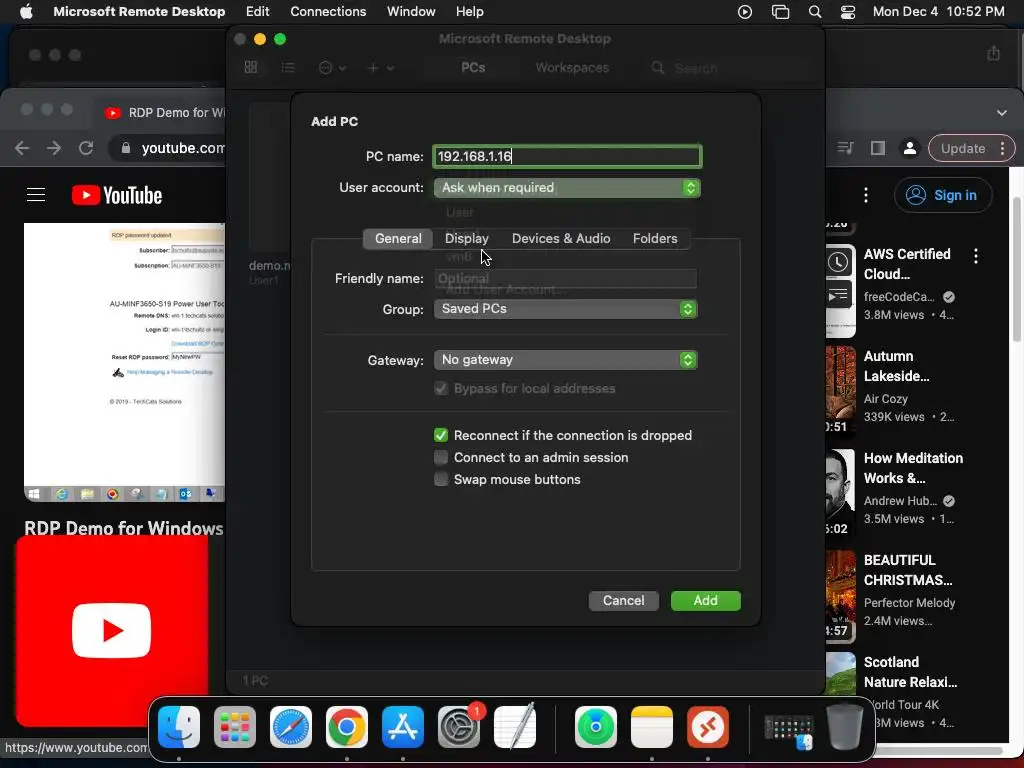This screenshot has height=768, width=1024.
Task: Open YouTube settings three-dot menu
Action: 866,195
